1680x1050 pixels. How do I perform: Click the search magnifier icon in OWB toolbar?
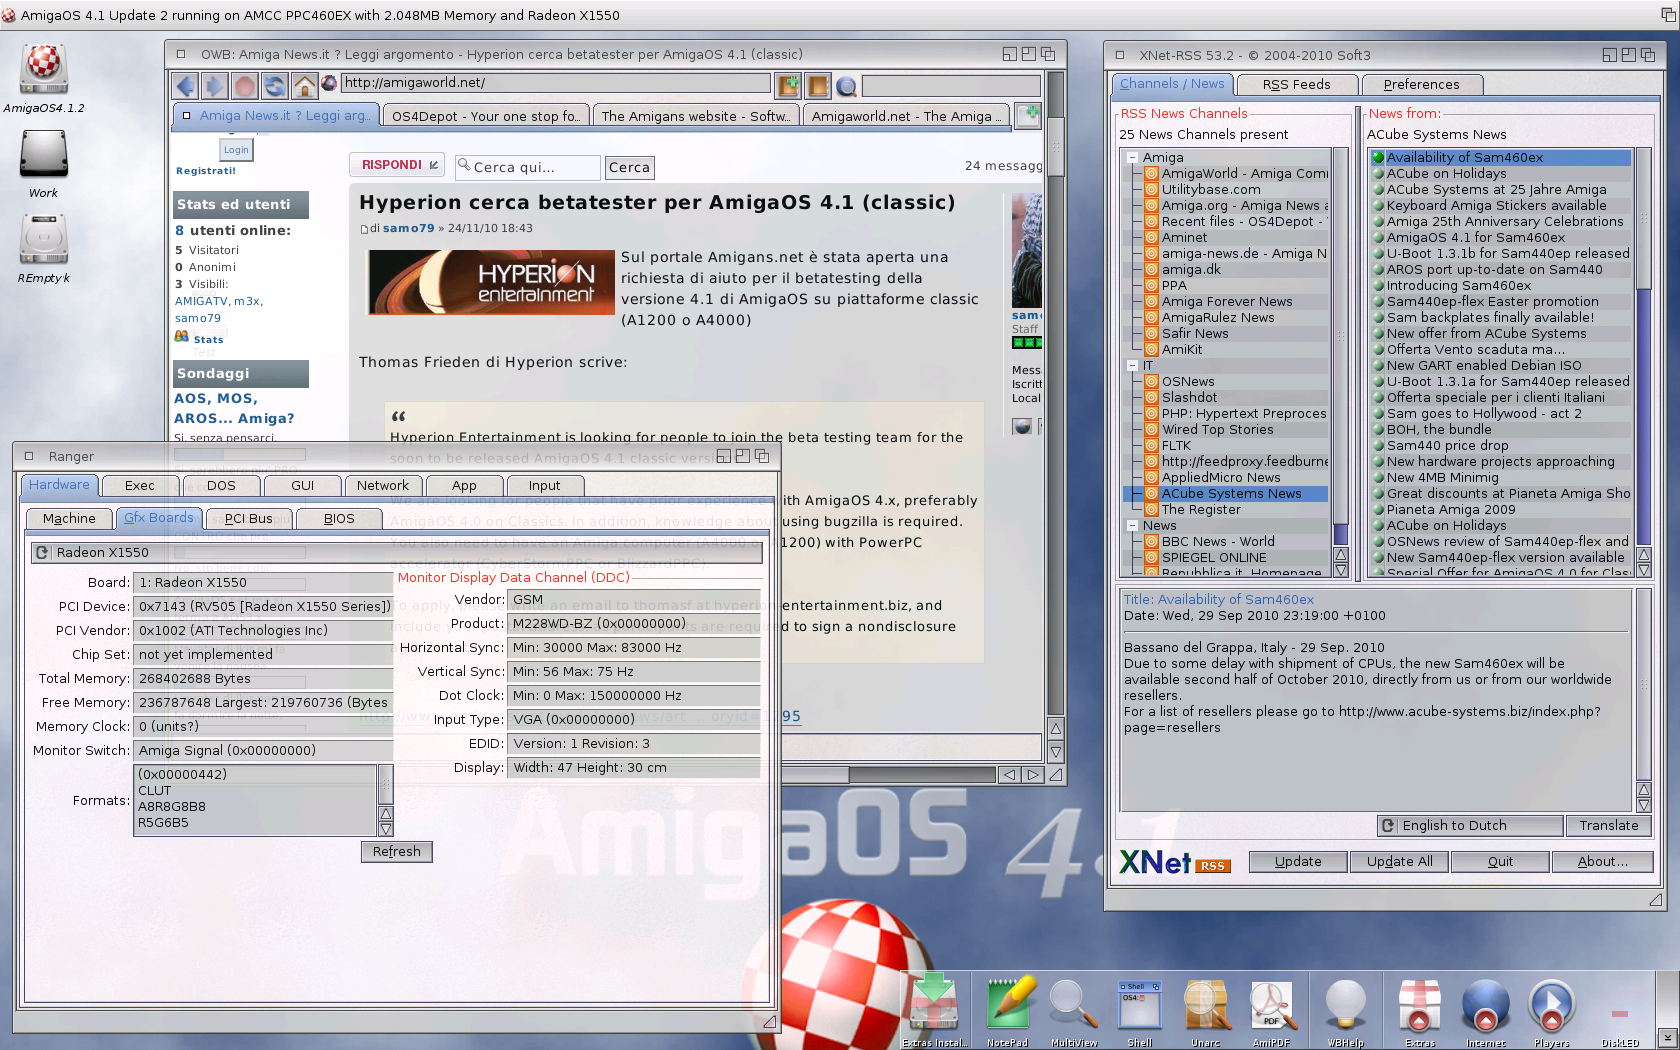click(846, 87)
